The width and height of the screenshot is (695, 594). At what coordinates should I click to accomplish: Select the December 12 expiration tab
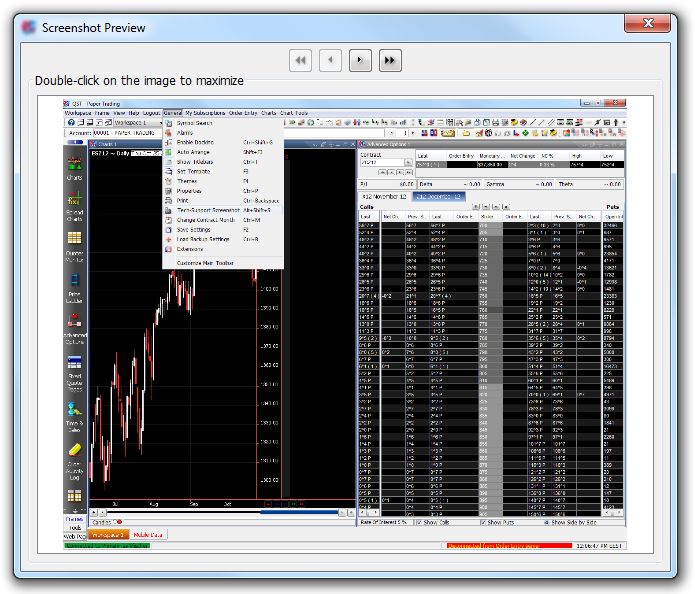tap(439, 196)
